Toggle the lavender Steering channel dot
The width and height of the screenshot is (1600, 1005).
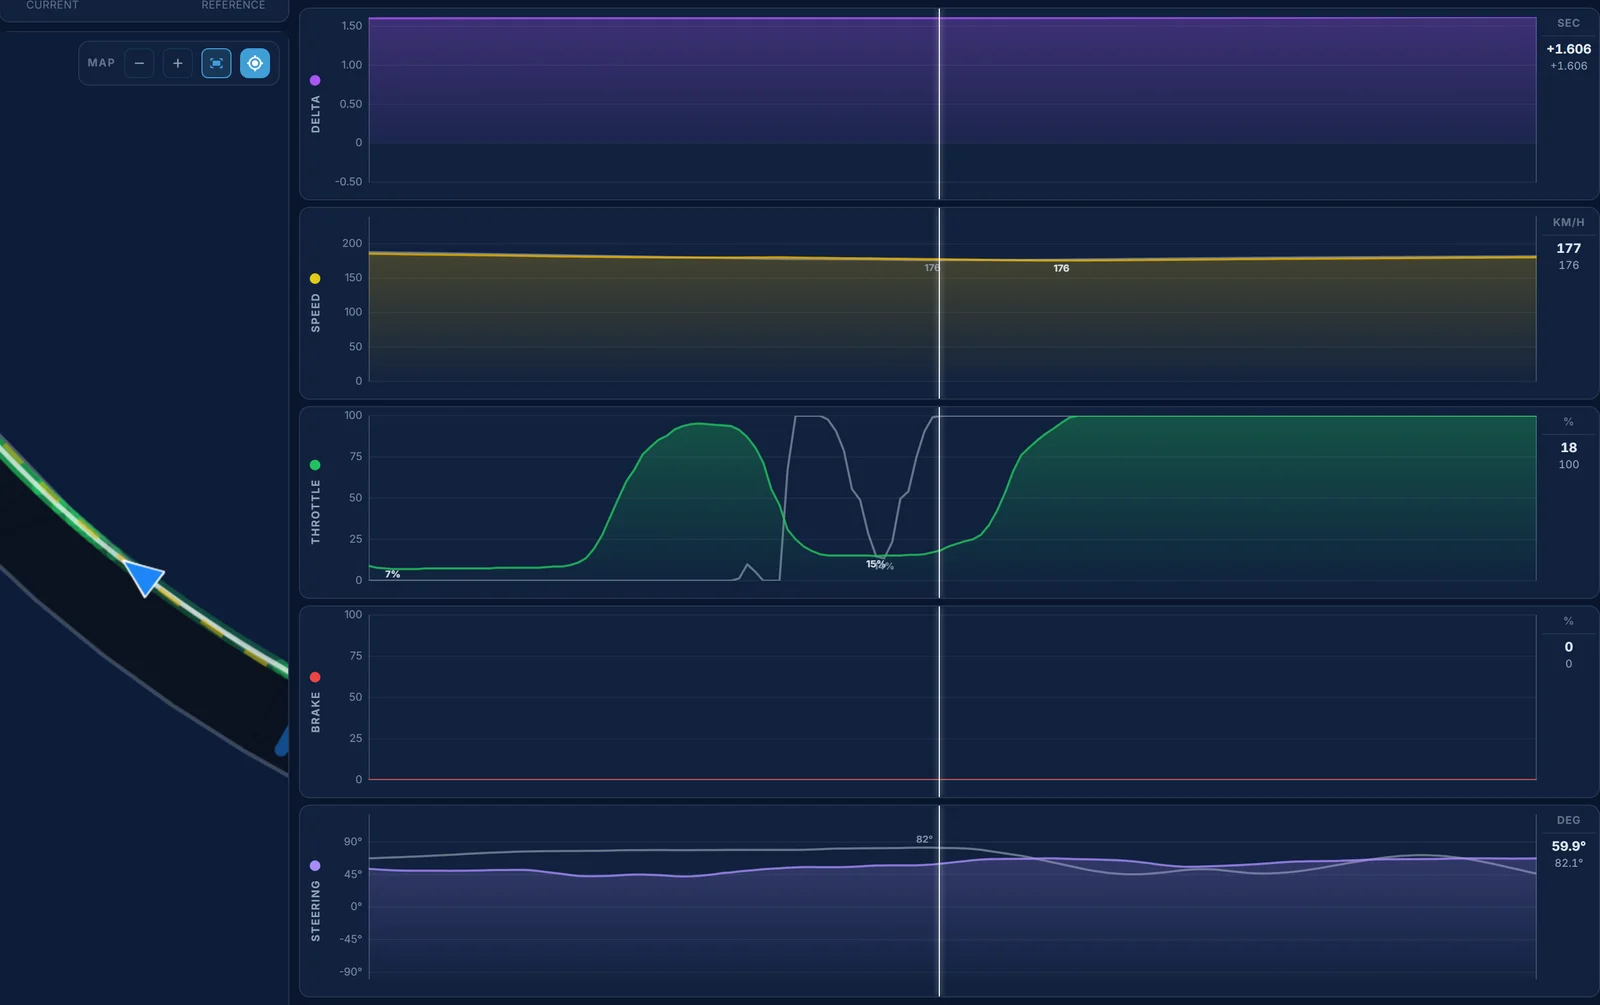click(315, 866)
